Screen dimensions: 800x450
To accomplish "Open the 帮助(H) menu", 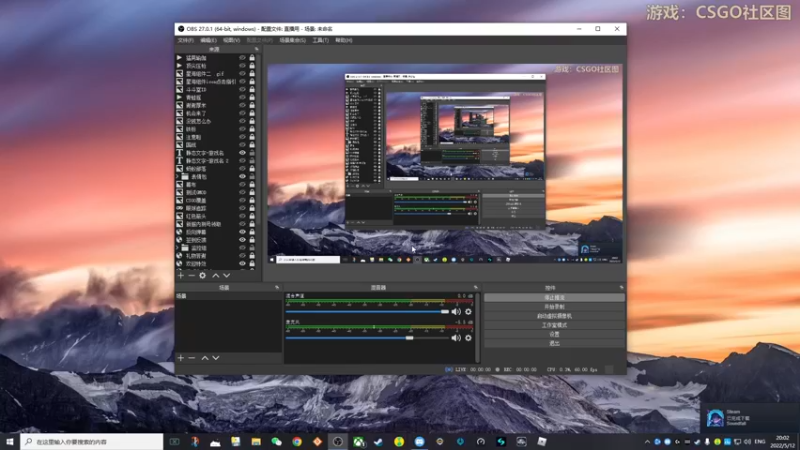I will pyautogui.click(x=343, y=40).
